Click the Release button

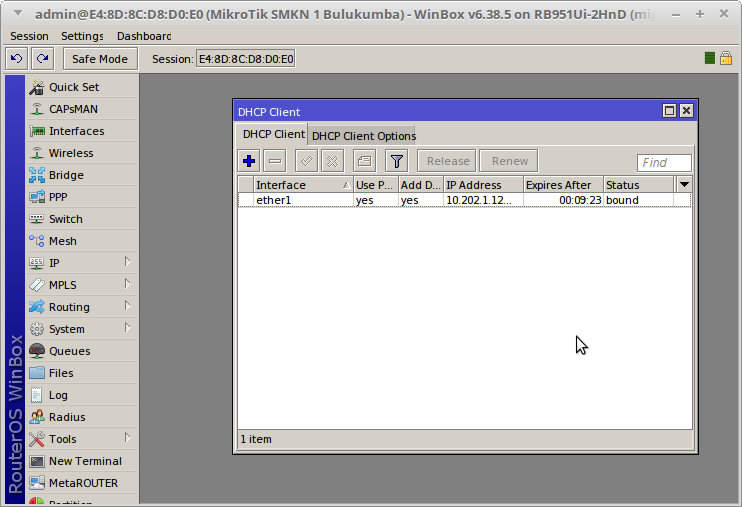[x=448, y=161]
